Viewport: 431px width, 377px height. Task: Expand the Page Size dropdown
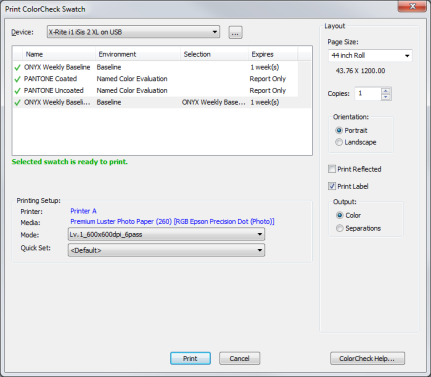(407, 56)
